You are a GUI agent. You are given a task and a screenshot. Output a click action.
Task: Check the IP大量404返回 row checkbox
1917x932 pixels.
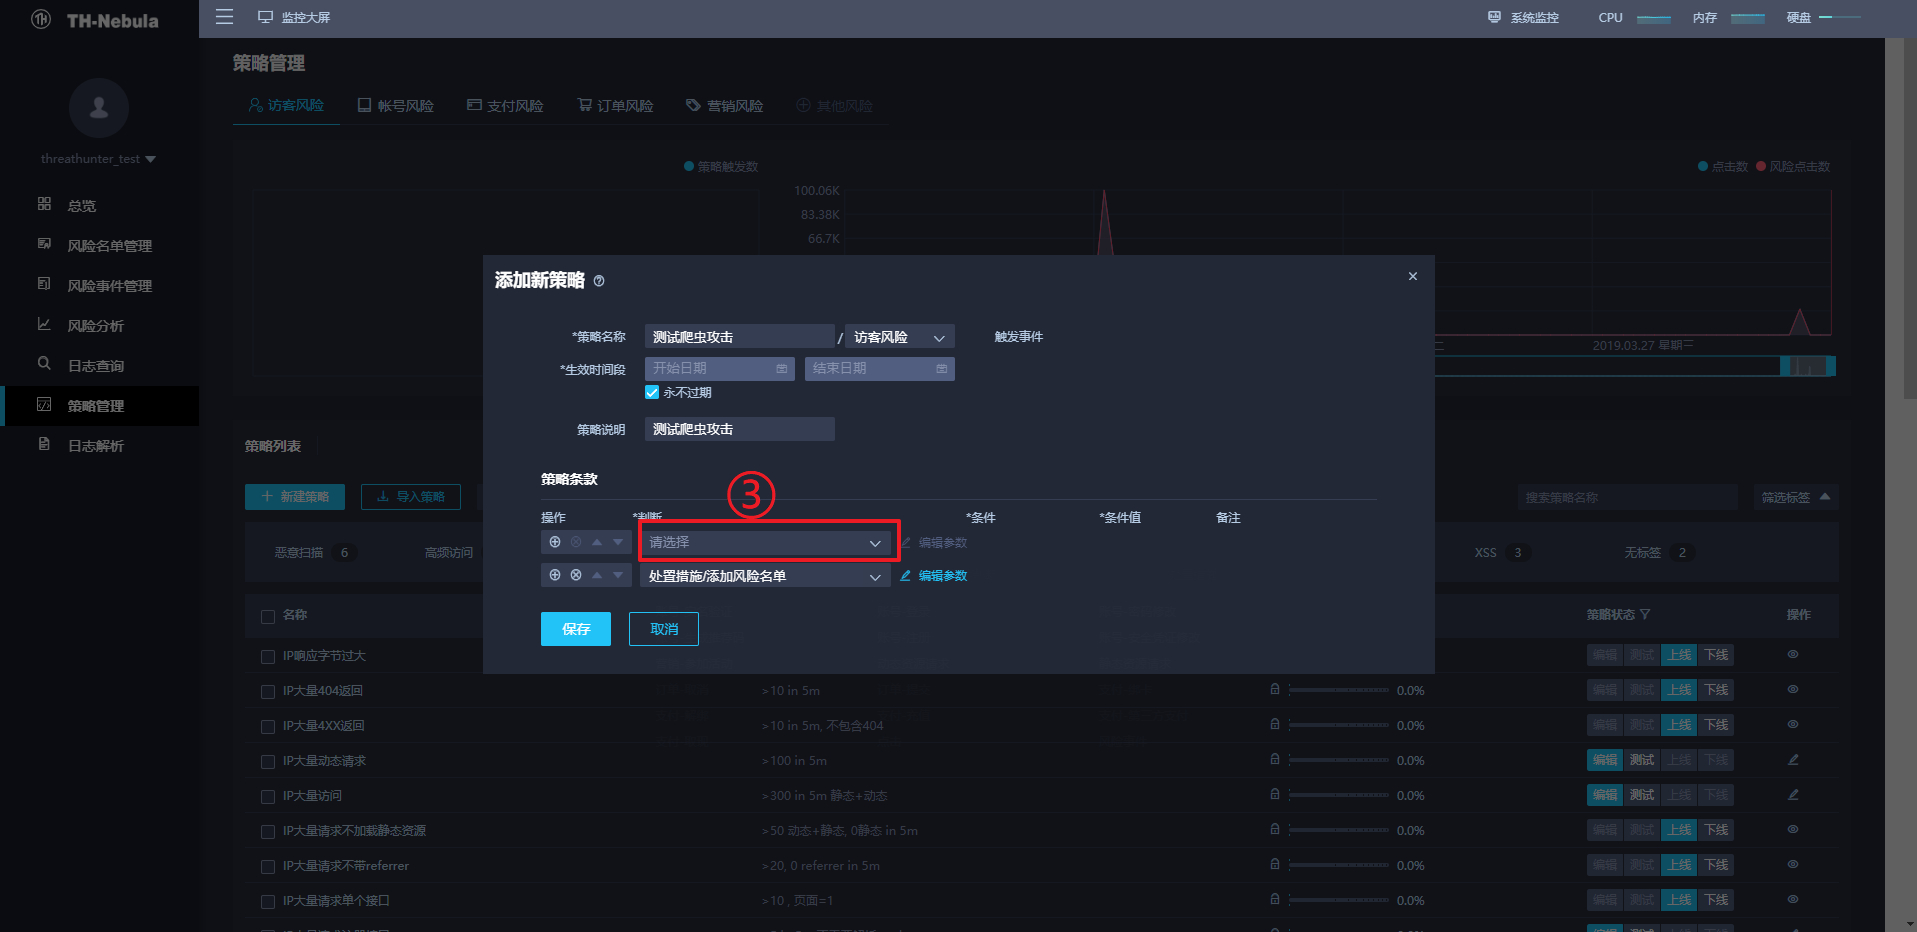click(x=267, y=692)
